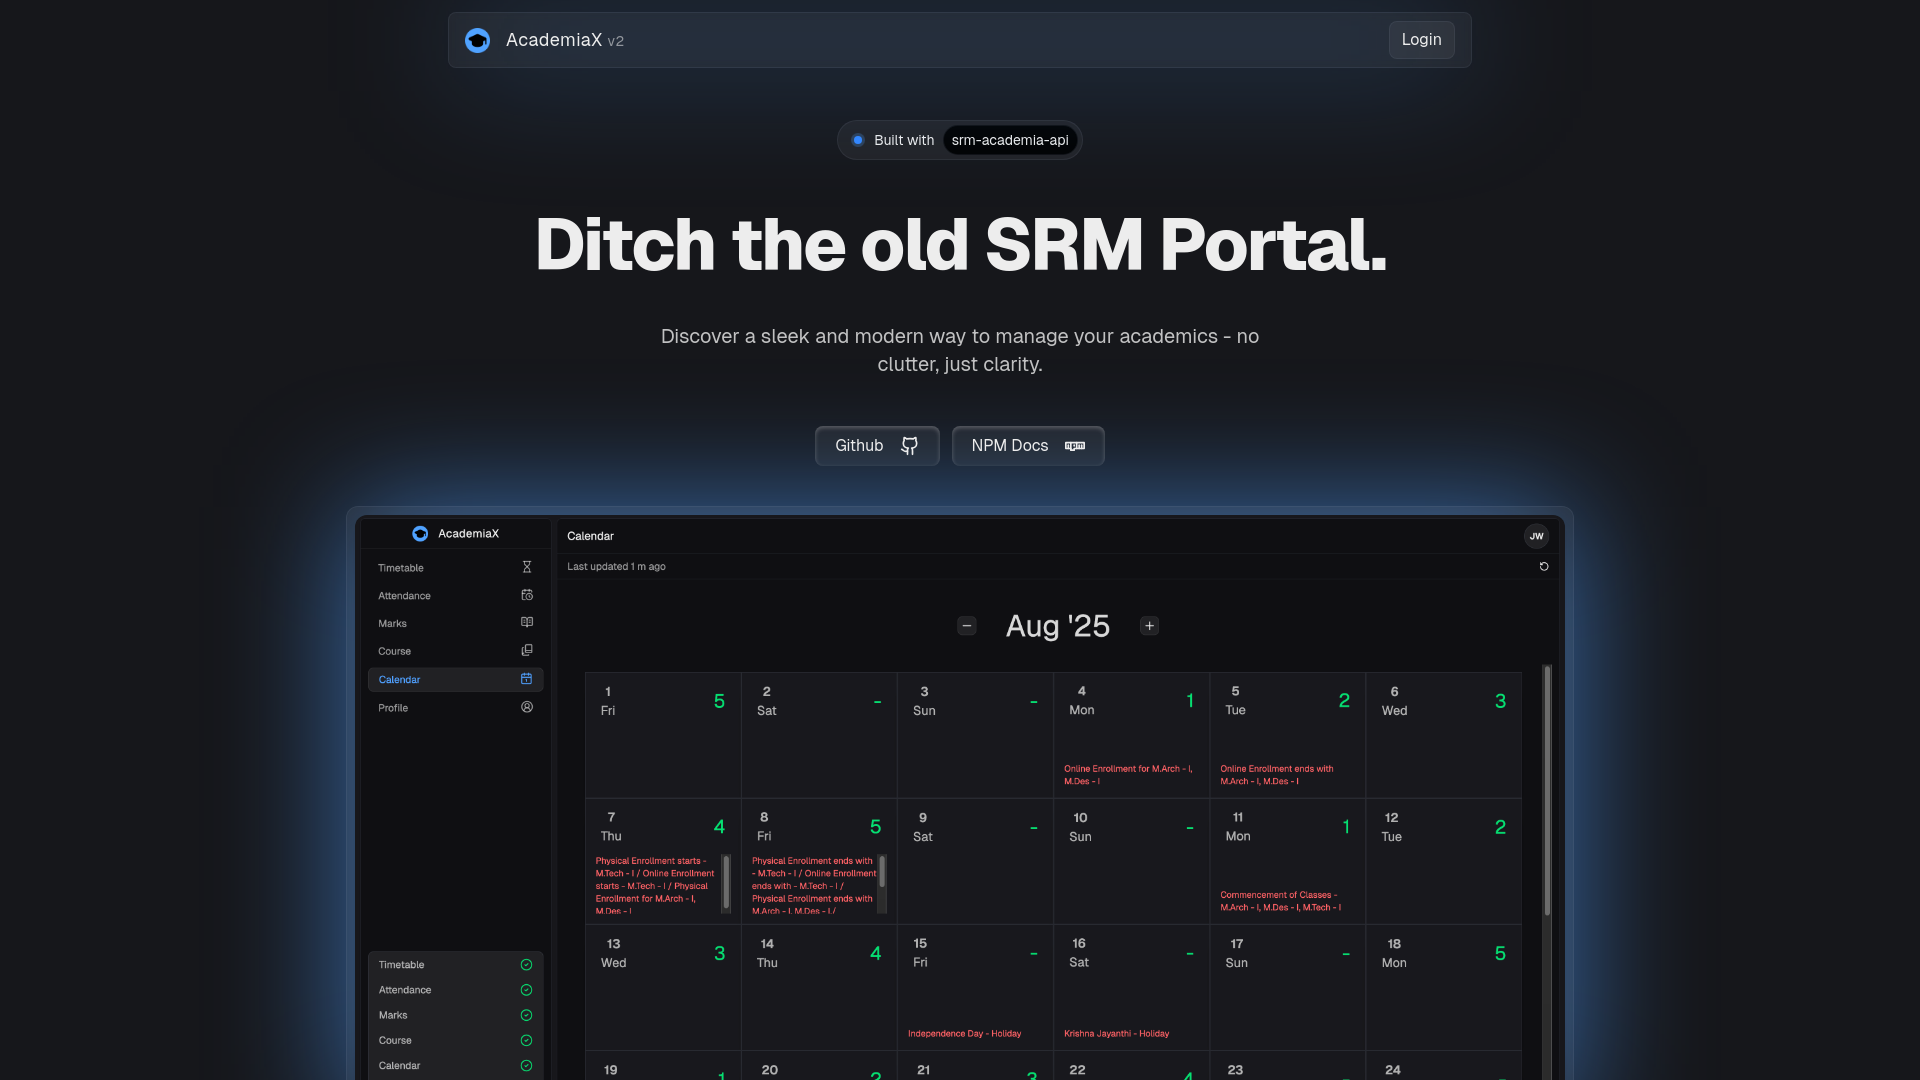1920x1080 pixels.
Task: Click the 'Last updated 1 m ago' text
Action: (616, 567)
